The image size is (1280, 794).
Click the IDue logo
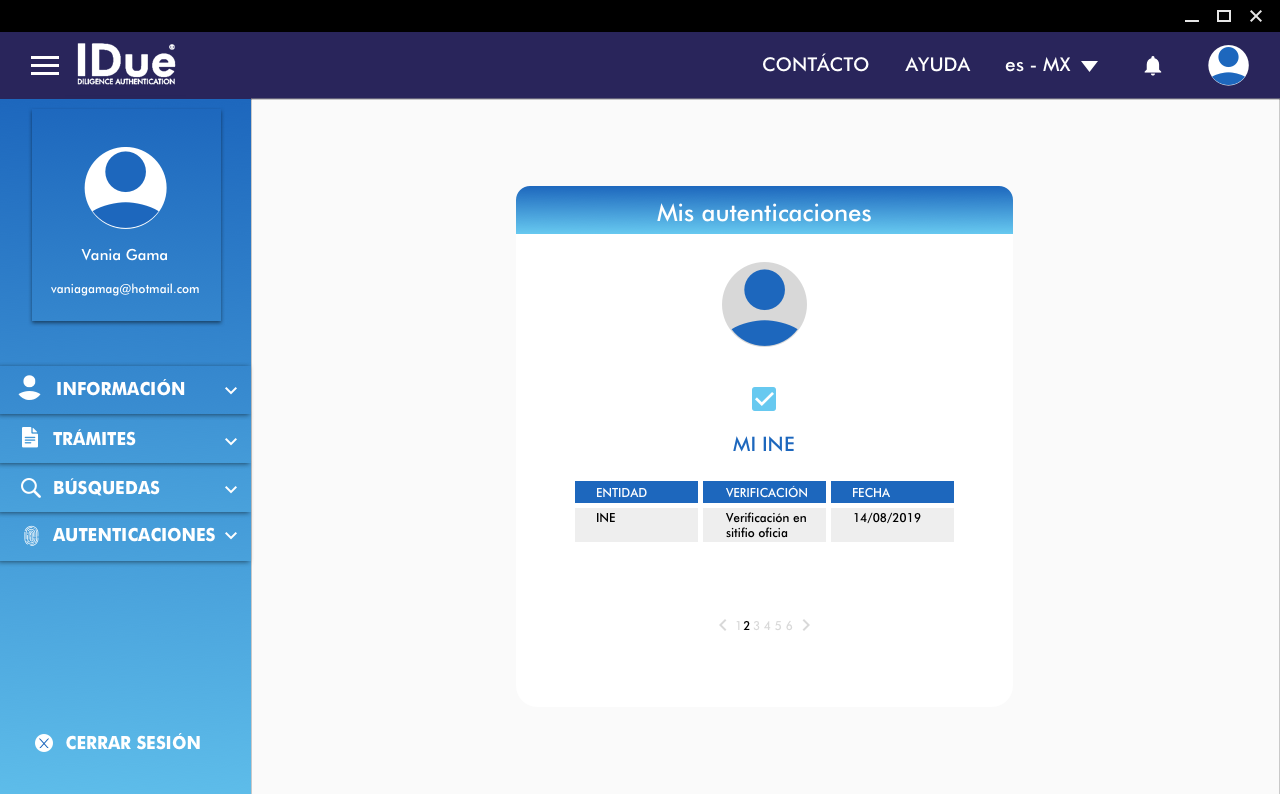tap(126, 64)
